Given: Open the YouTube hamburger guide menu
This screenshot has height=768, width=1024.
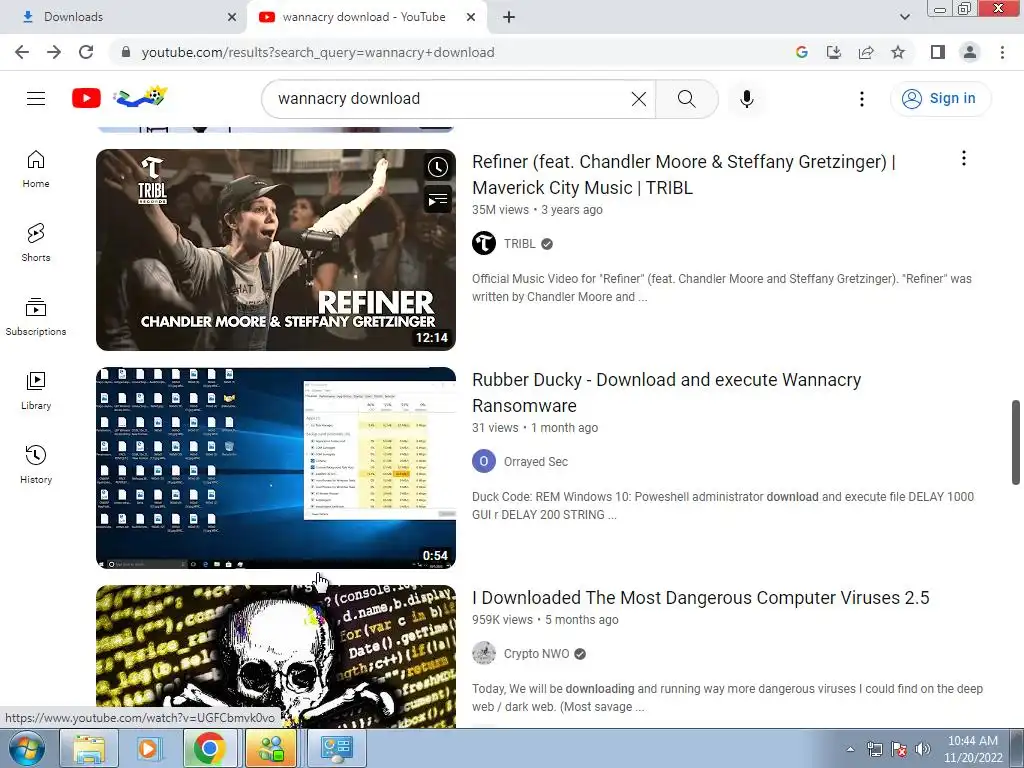Looking at the screenshot, I should [x=36, y=99].
